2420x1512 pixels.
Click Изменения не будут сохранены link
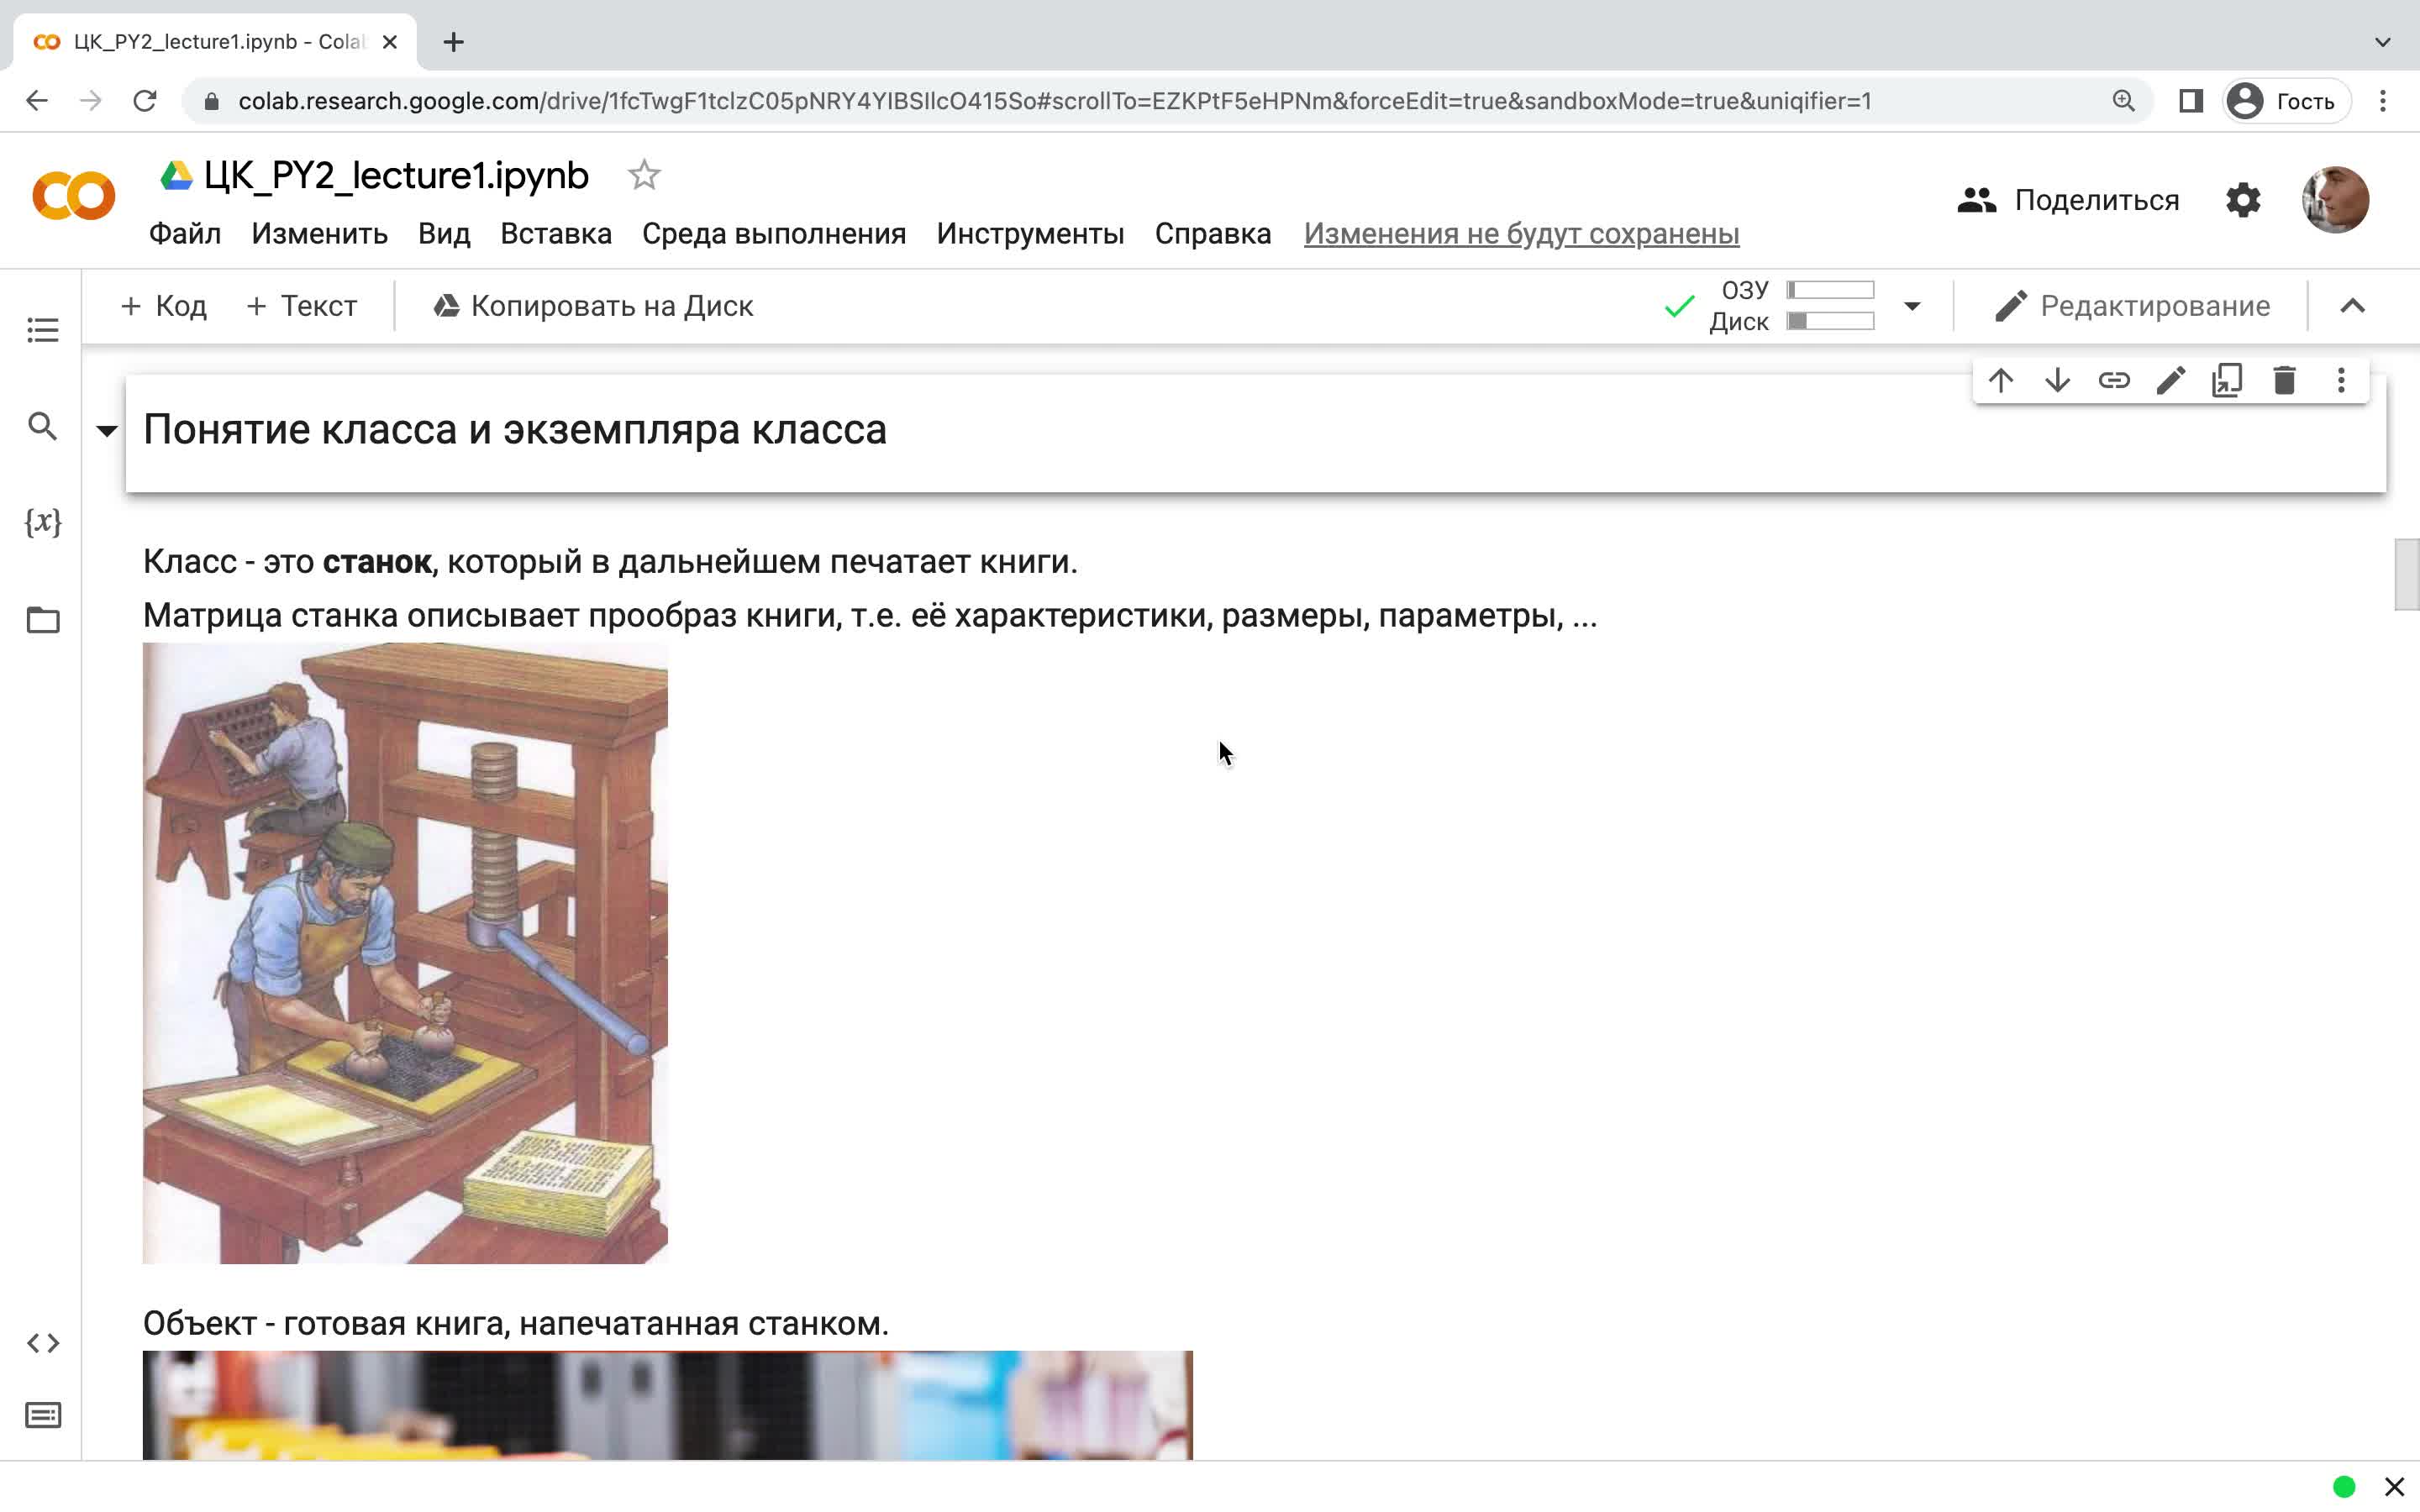click(x=1521, y=234)
